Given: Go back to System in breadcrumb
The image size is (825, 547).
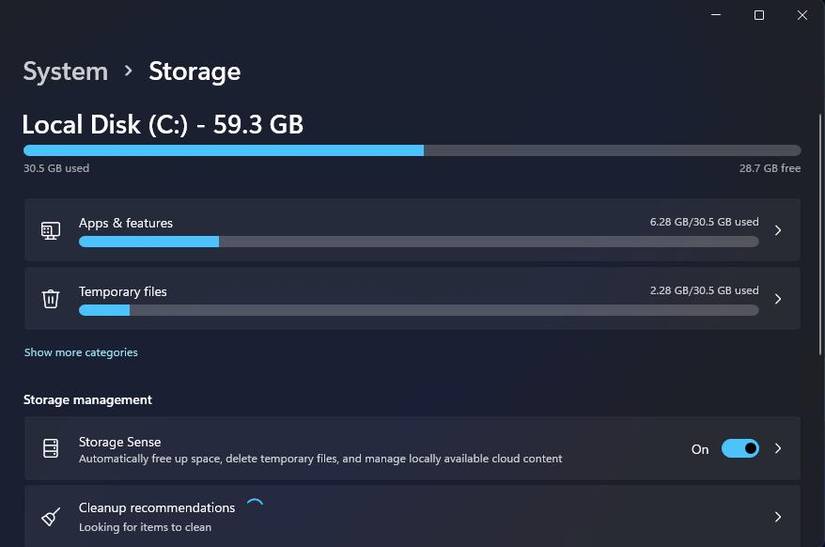Looking at the screenshot, I should click(x=65, y=72).
